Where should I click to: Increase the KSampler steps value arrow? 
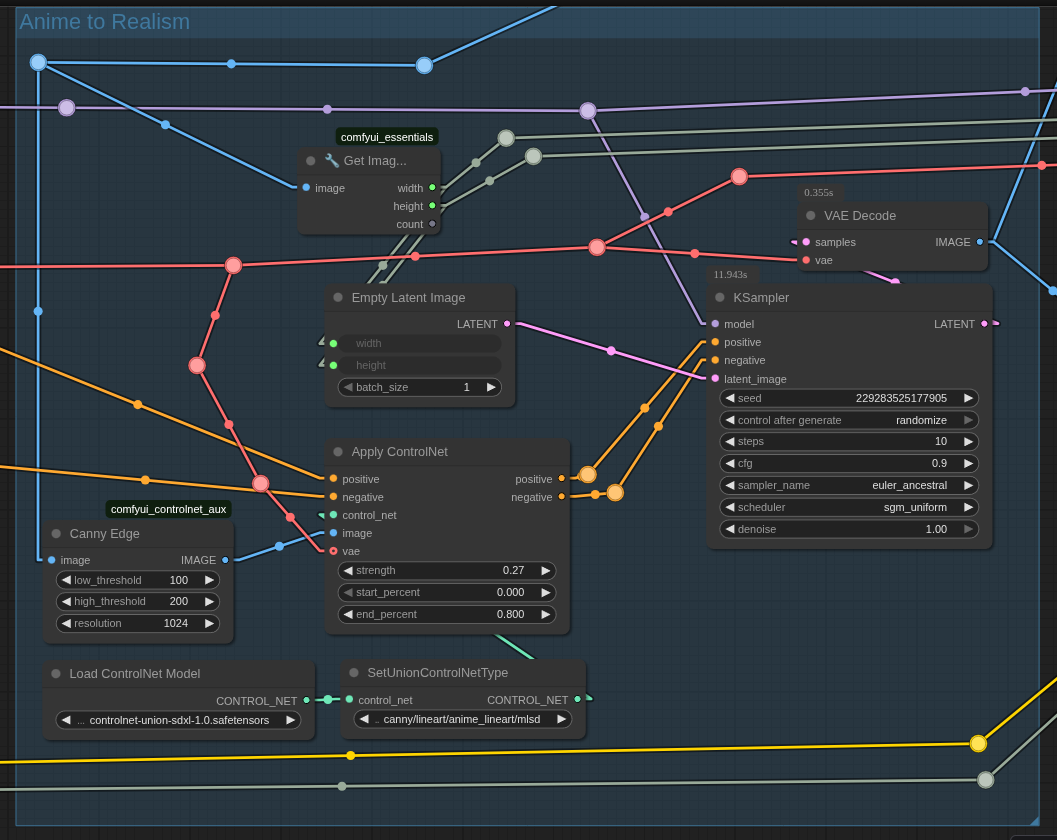coord(968,442)
